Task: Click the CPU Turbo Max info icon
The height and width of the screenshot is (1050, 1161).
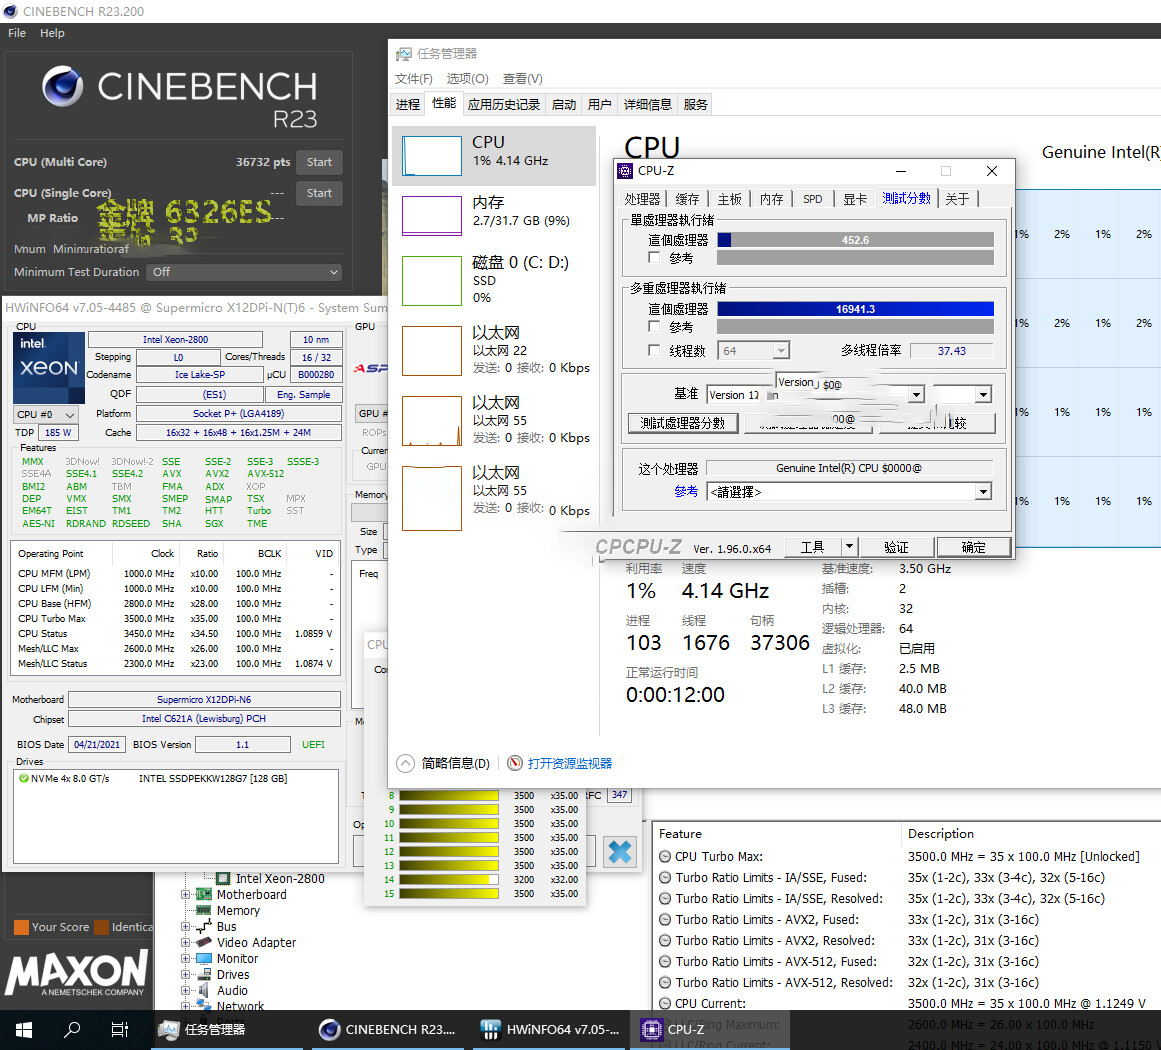Action: point(665,857)
